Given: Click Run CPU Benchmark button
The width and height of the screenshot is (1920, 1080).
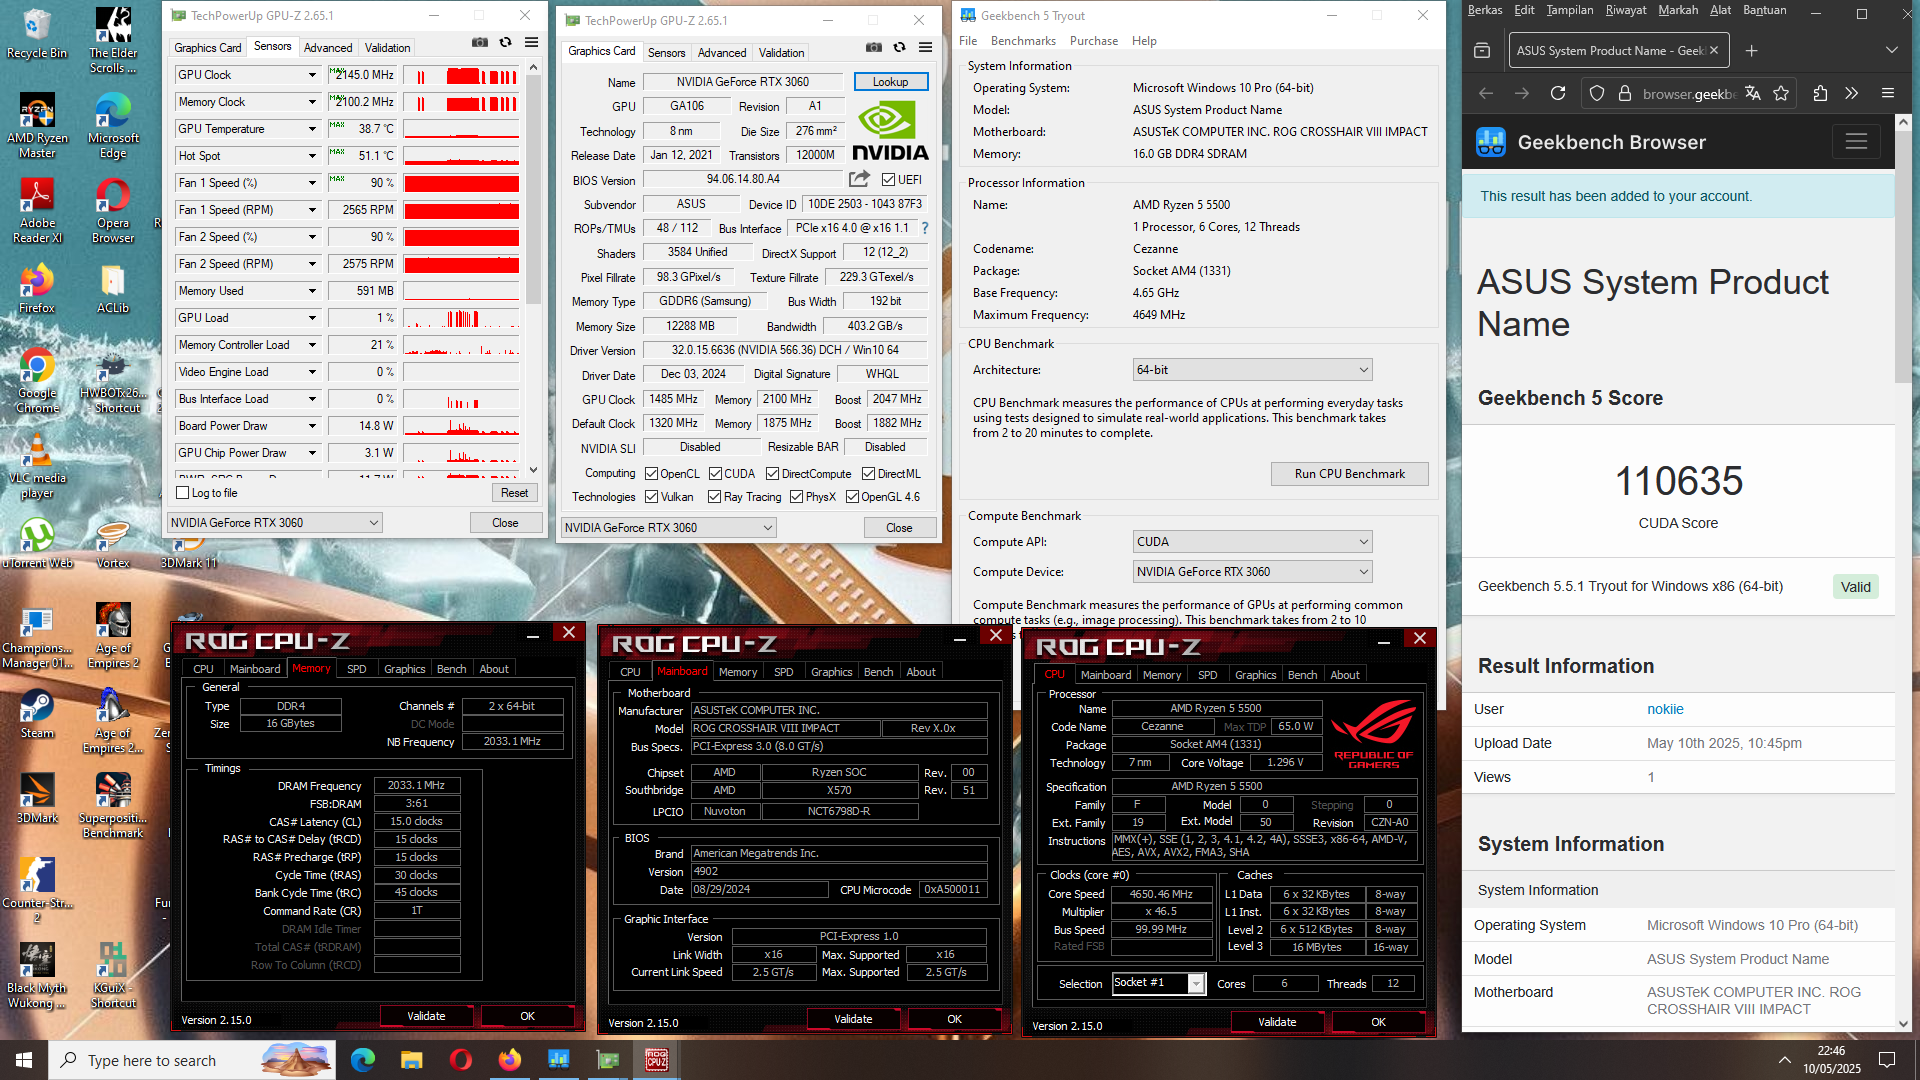Looking at the screenshot, I should pos(1349,474).
